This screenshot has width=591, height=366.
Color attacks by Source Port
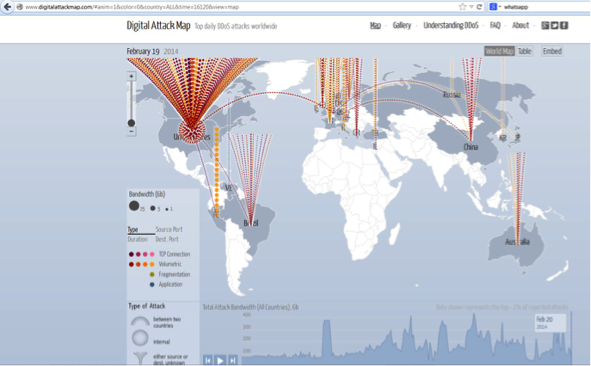(169, 229)
